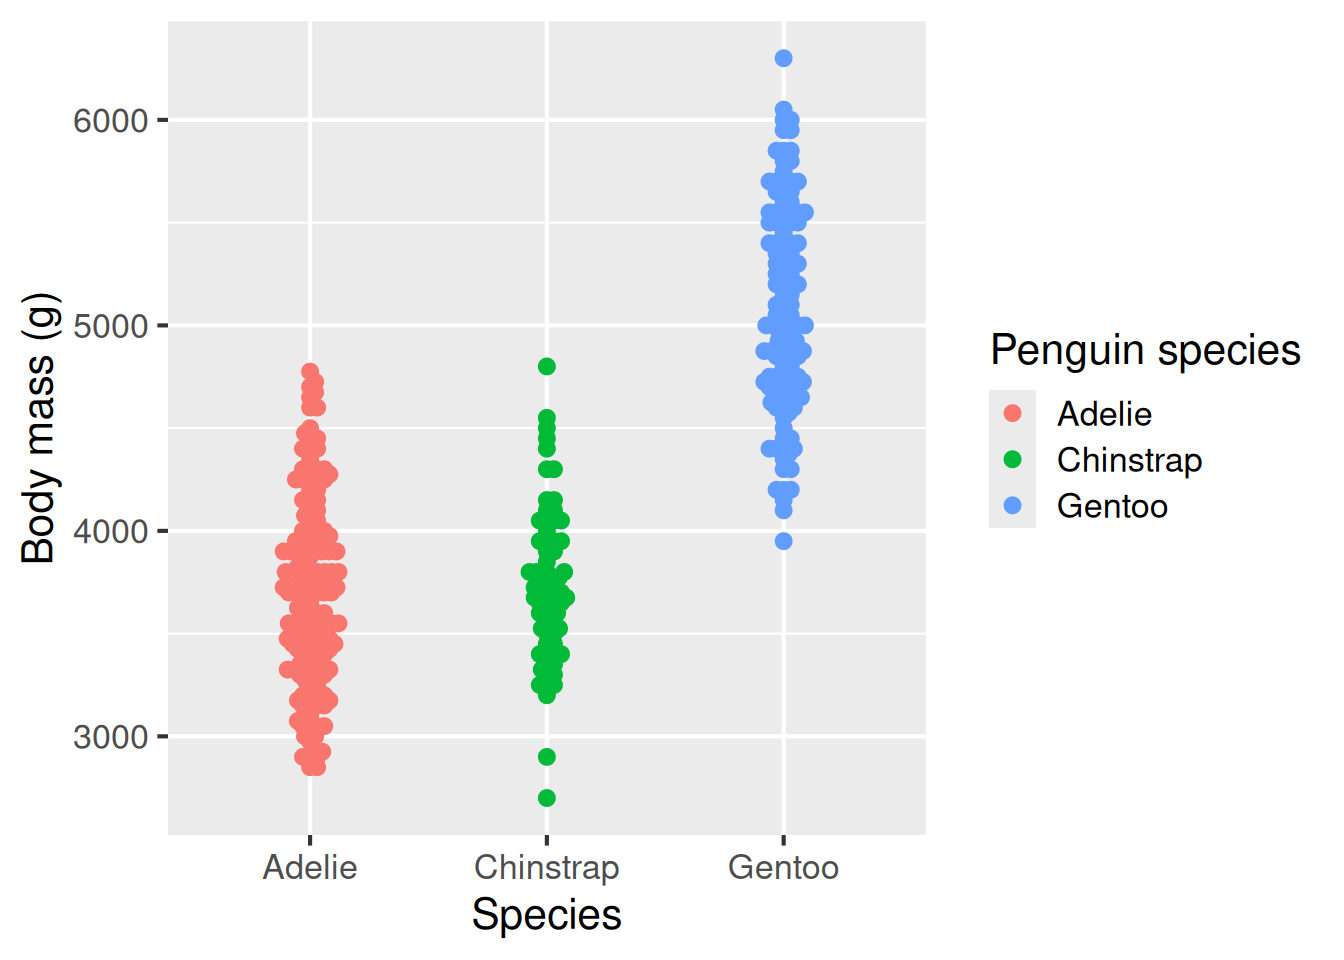Screen dimensions: 1344x960
Task: Click the Adelie x-axis tick label
Action: coord(310,867)
